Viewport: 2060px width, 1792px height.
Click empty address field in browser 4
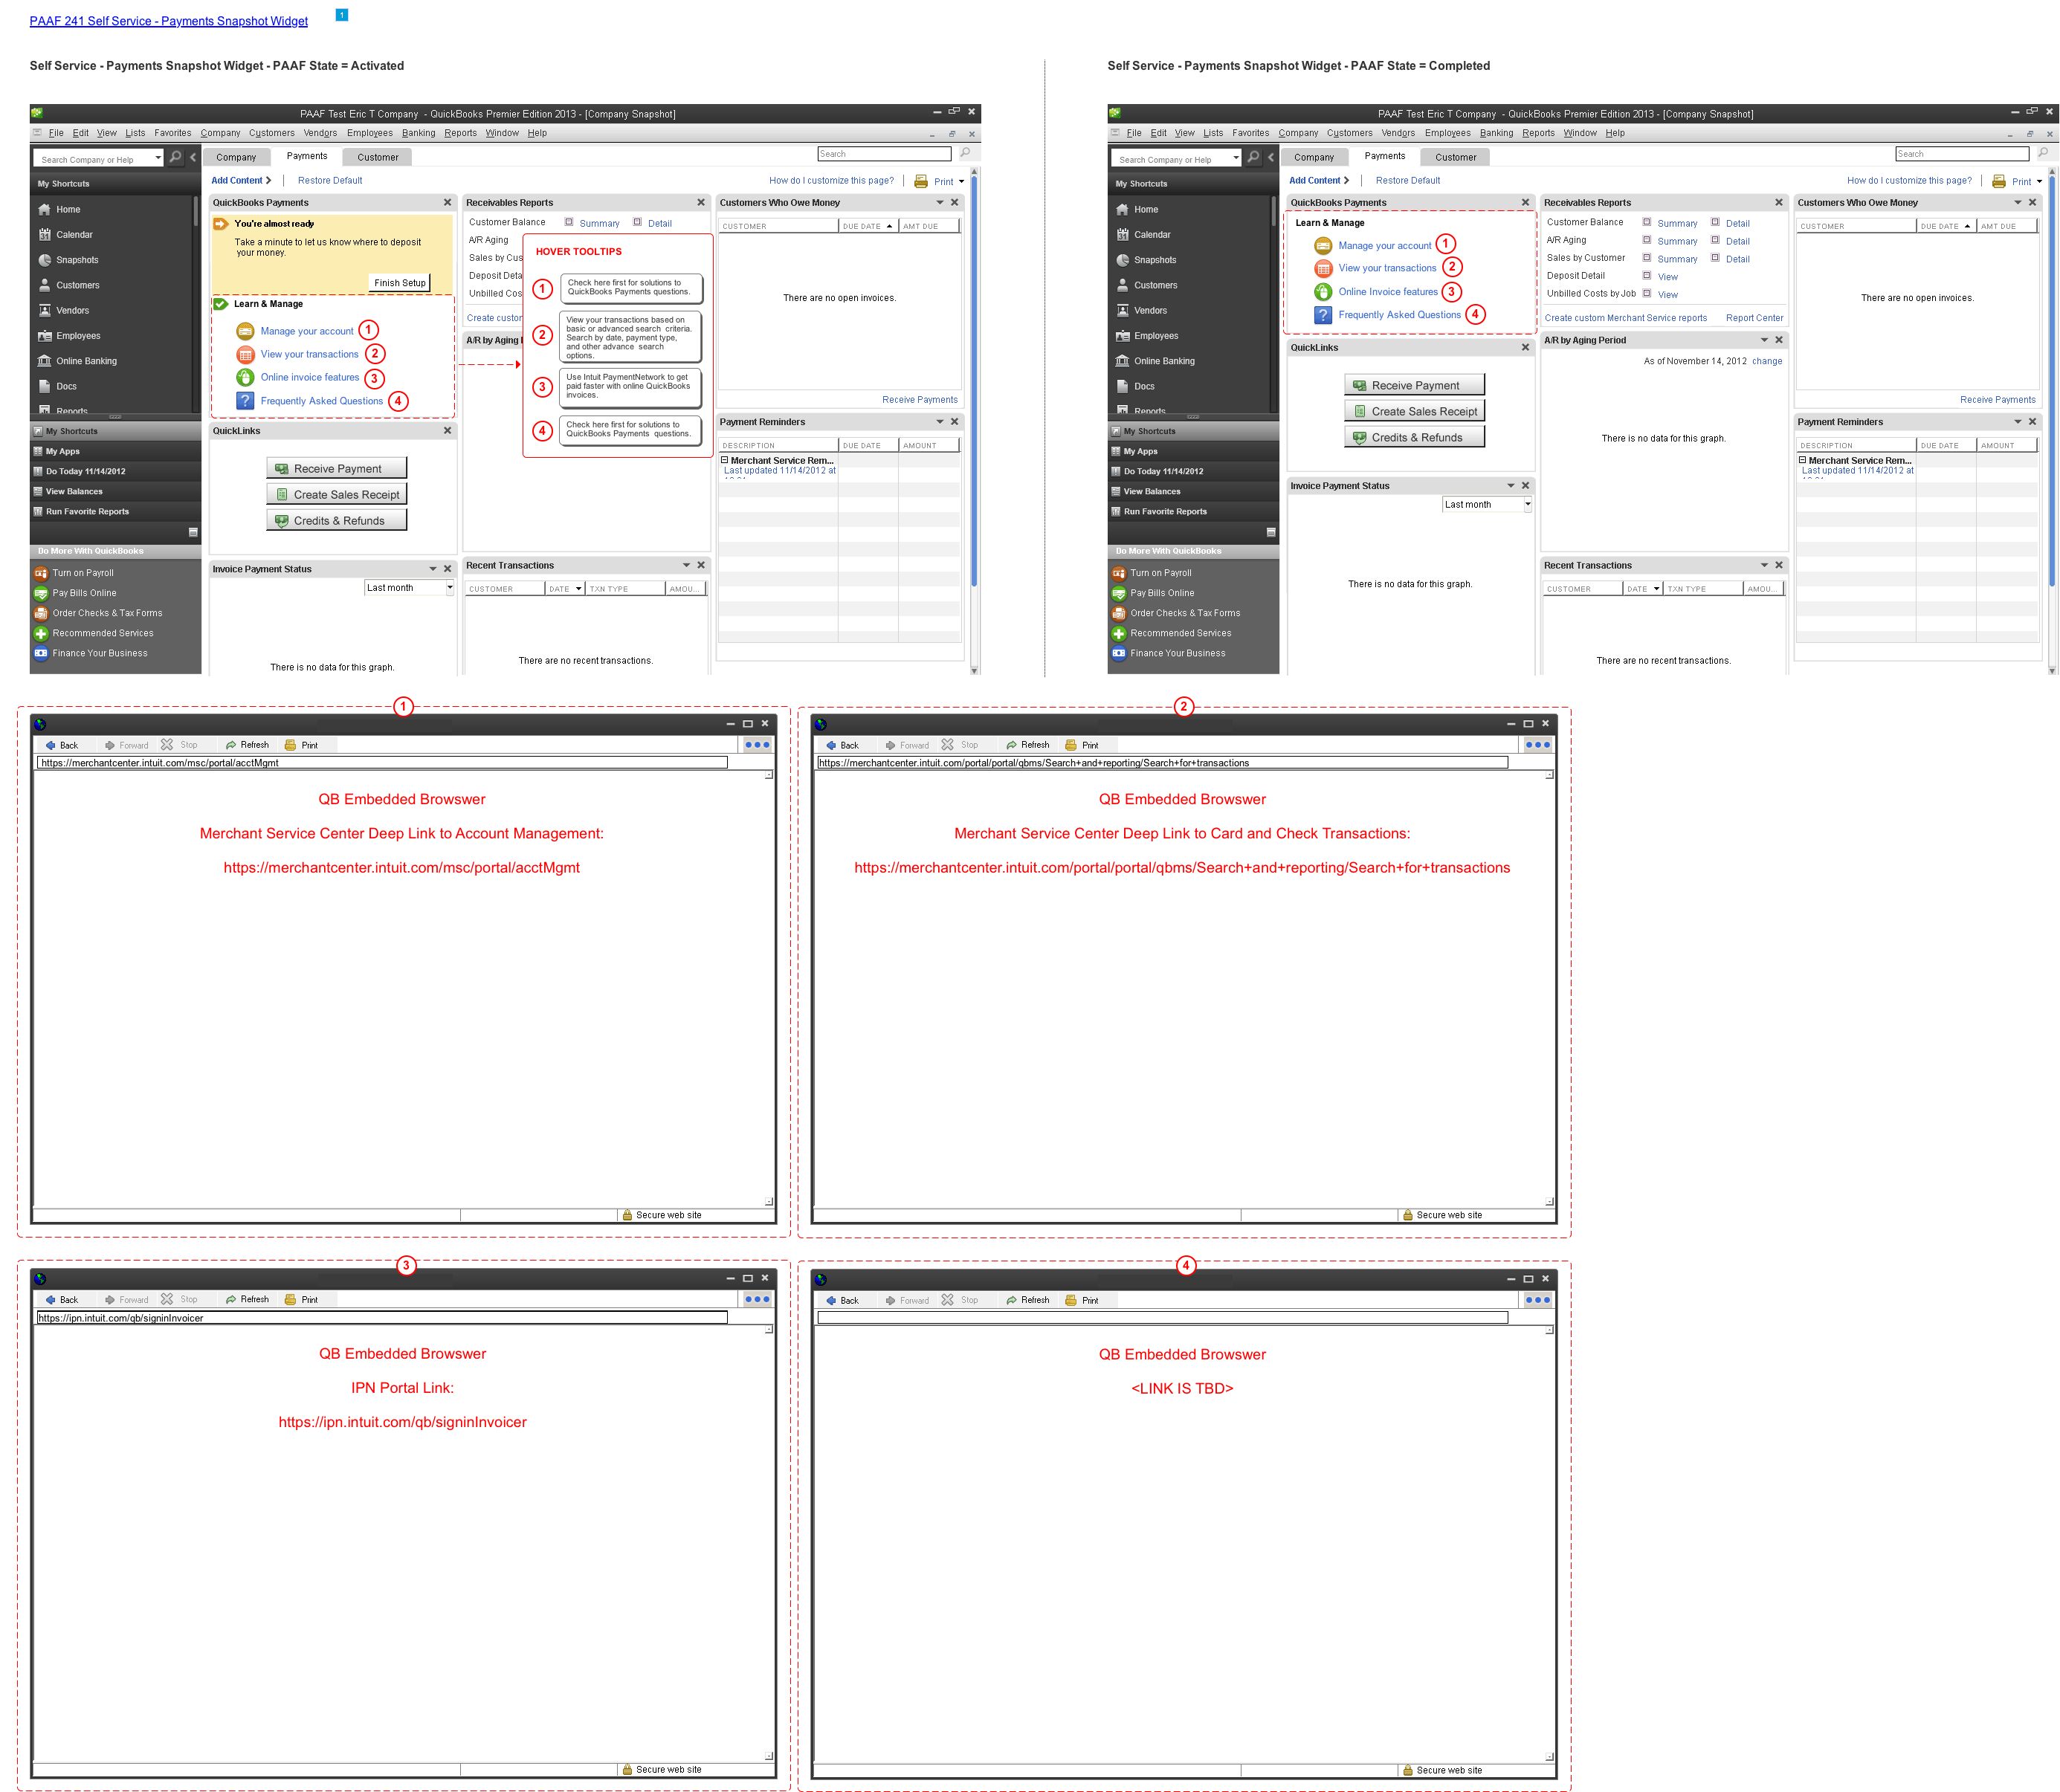pyautogui.click(x=1162, y=1318)
